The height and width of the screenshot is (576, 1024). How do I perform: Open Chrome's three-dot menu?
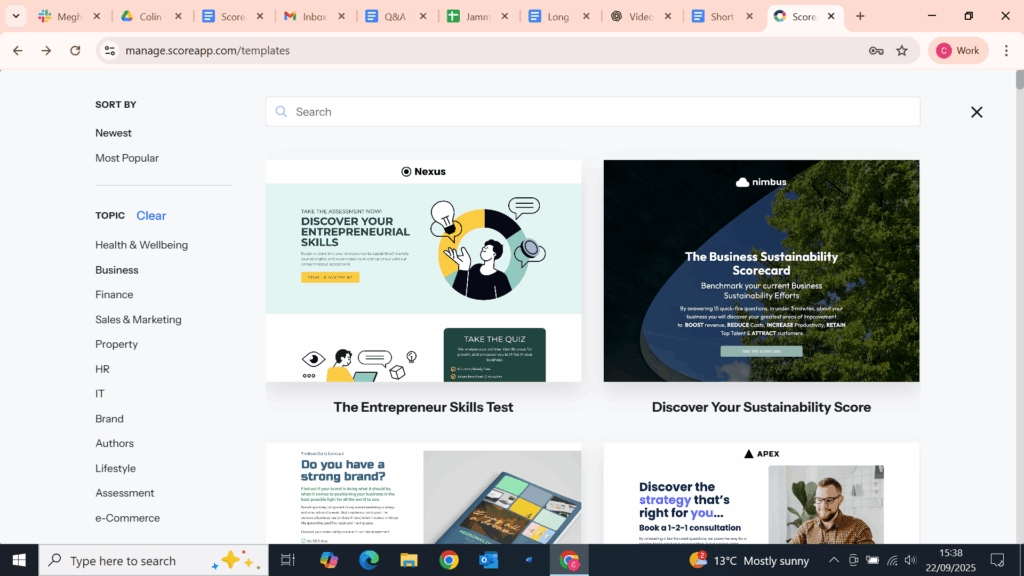tap(1006, 50)
